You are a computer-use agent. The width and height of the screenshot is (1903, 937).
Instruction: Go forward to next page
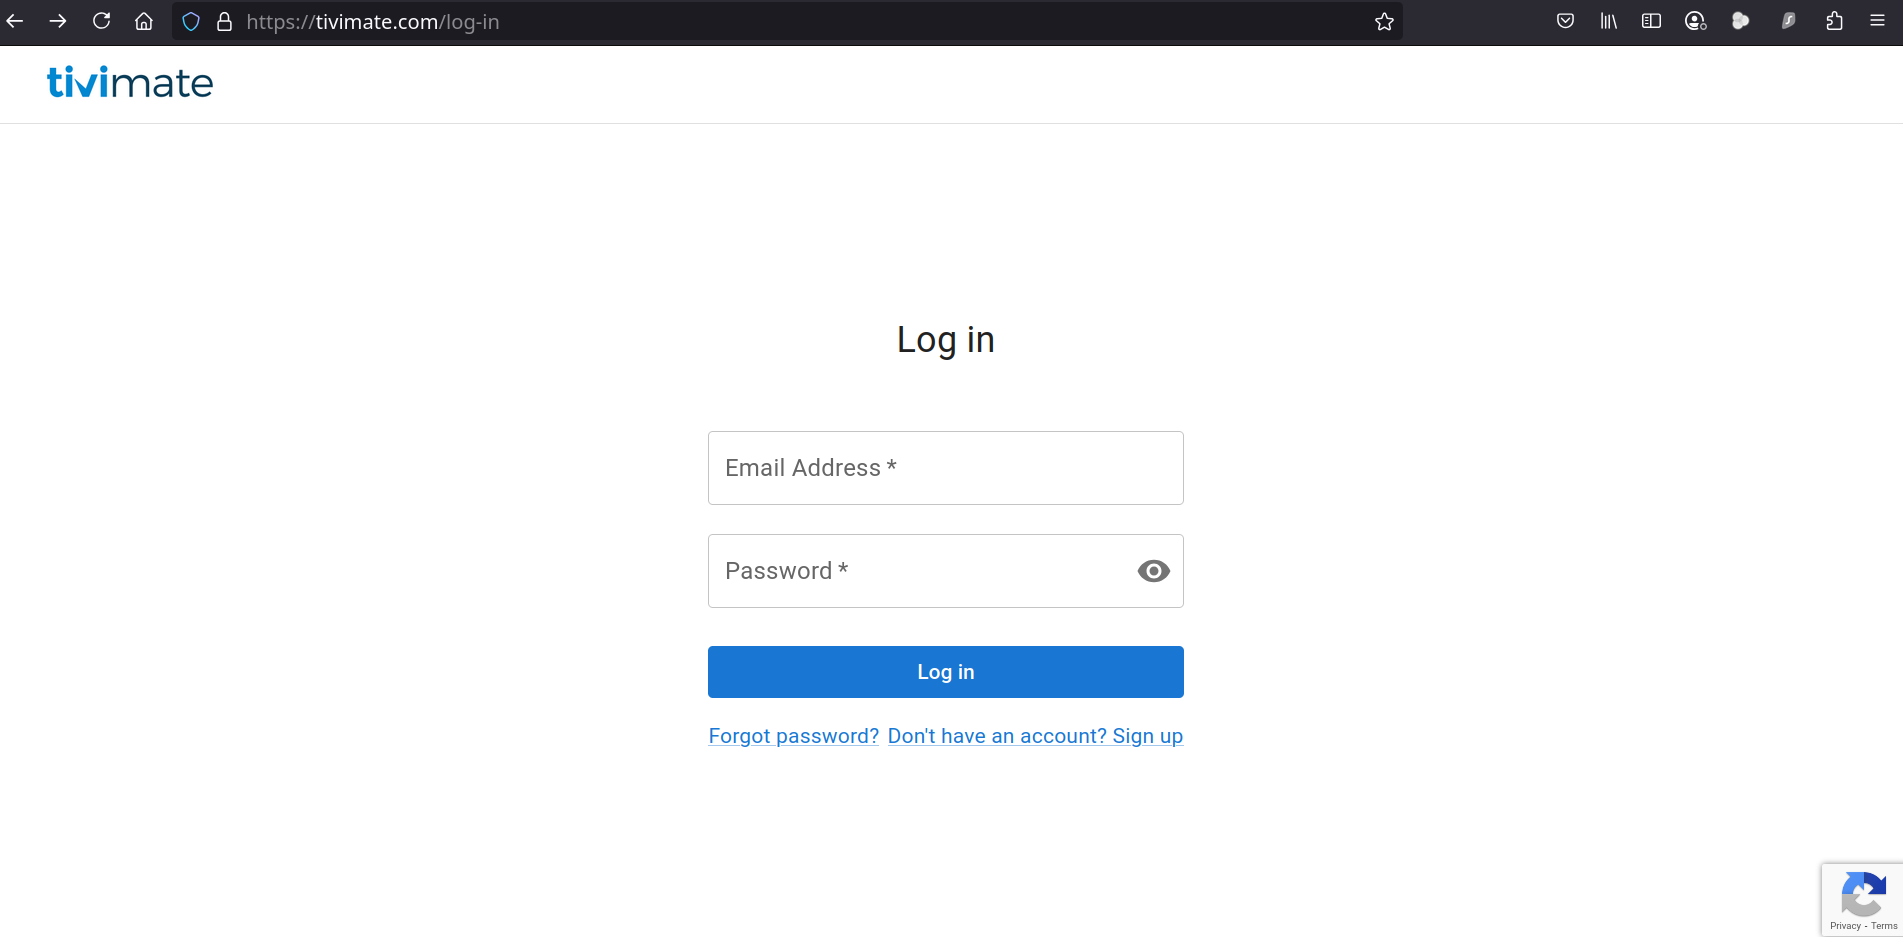[x=58, y=21]
